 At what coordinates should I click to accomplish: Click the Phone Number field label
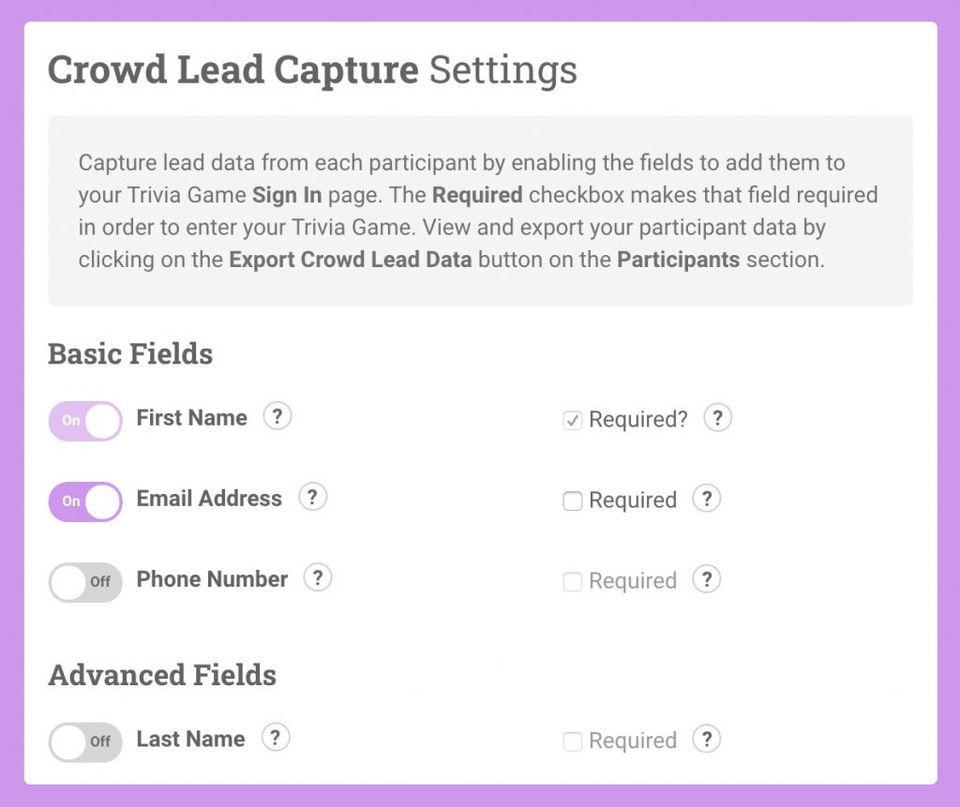pyautogui.click(x=212, y=579)
